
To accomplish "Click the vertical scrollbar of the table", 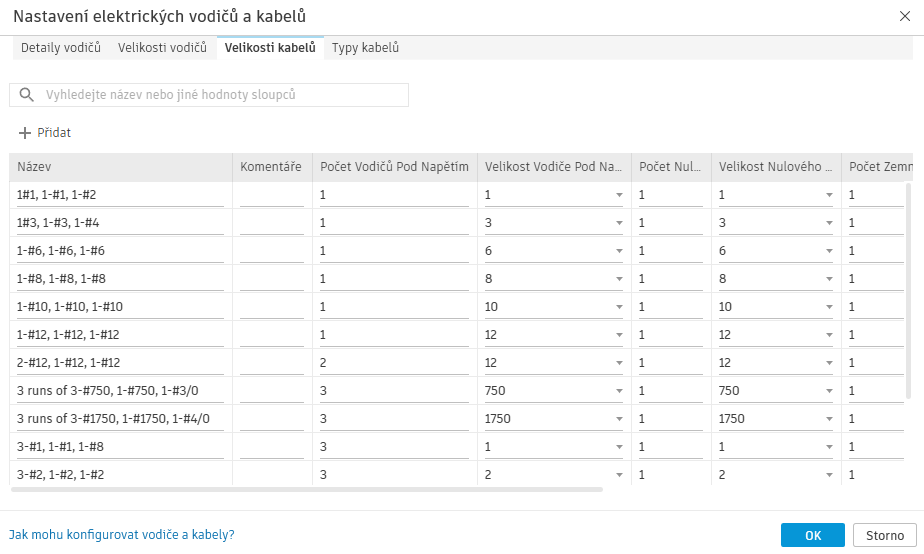I will click(908, 290).
